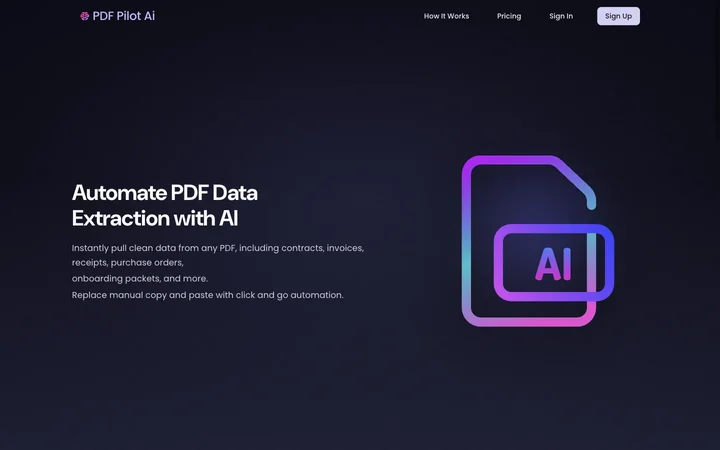Go to How It Works section
This screenshot has width=720, height=450.
click(x=446, y=16)
